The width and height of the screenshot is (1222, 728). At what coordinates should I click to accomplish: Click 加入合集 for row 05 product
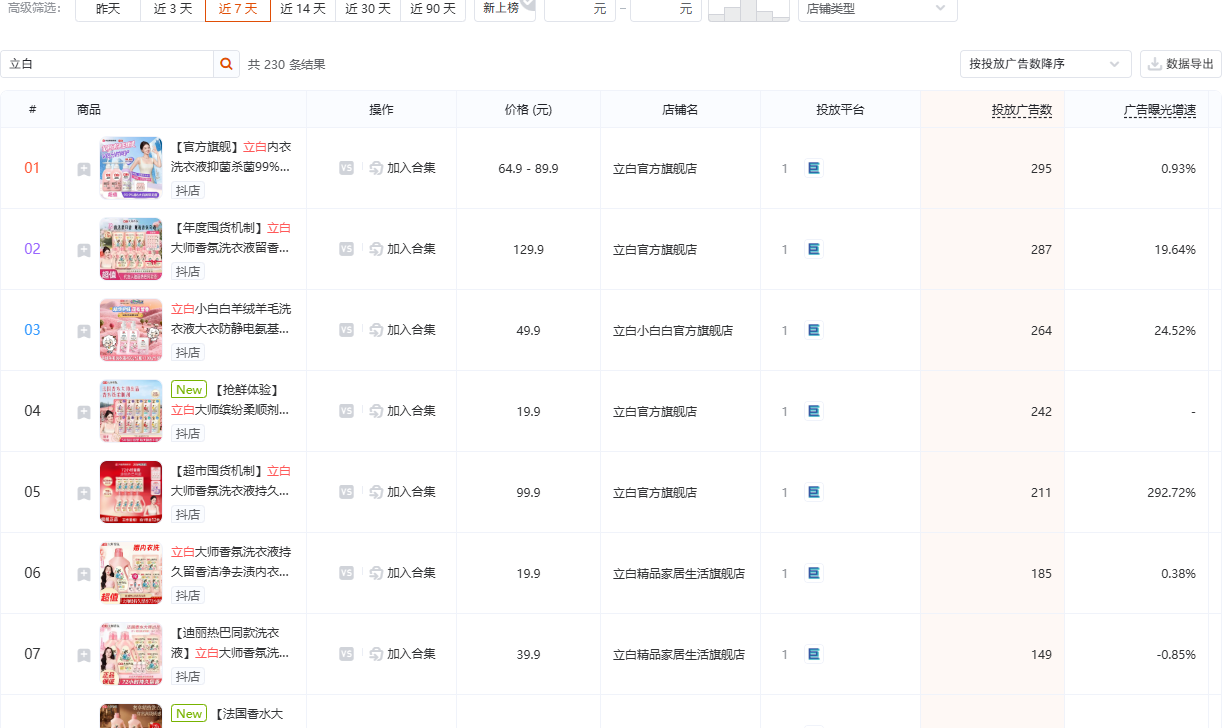tap(403, 492)
